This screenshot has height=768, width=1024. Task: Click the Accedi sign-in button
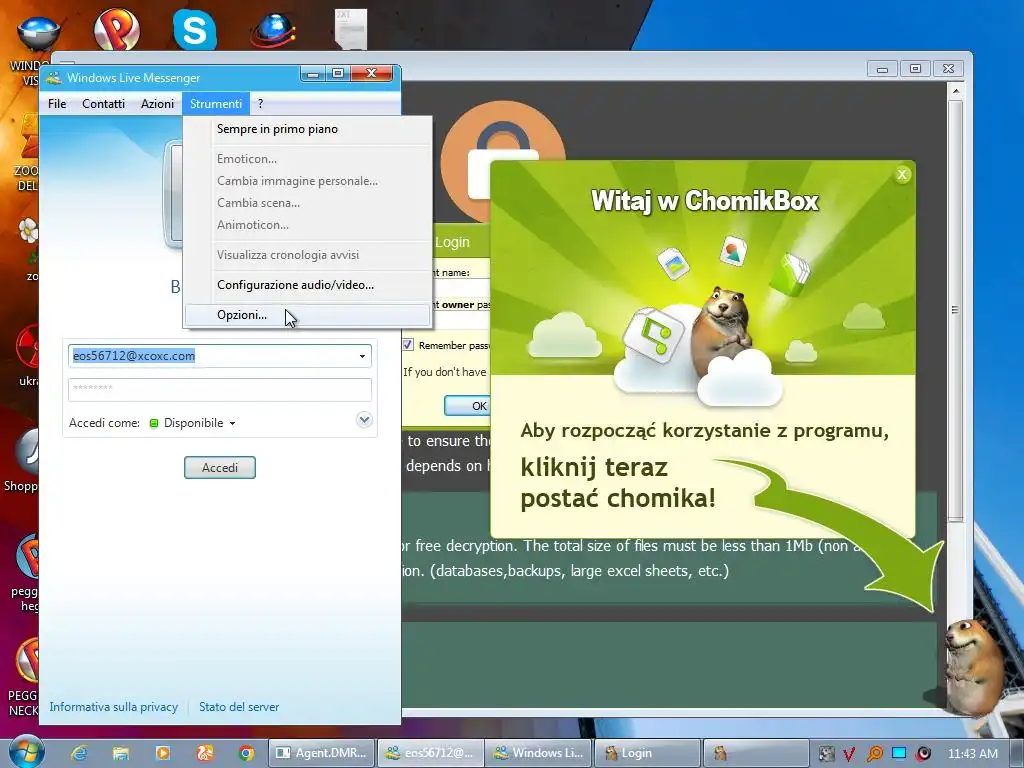pos(219,468)
